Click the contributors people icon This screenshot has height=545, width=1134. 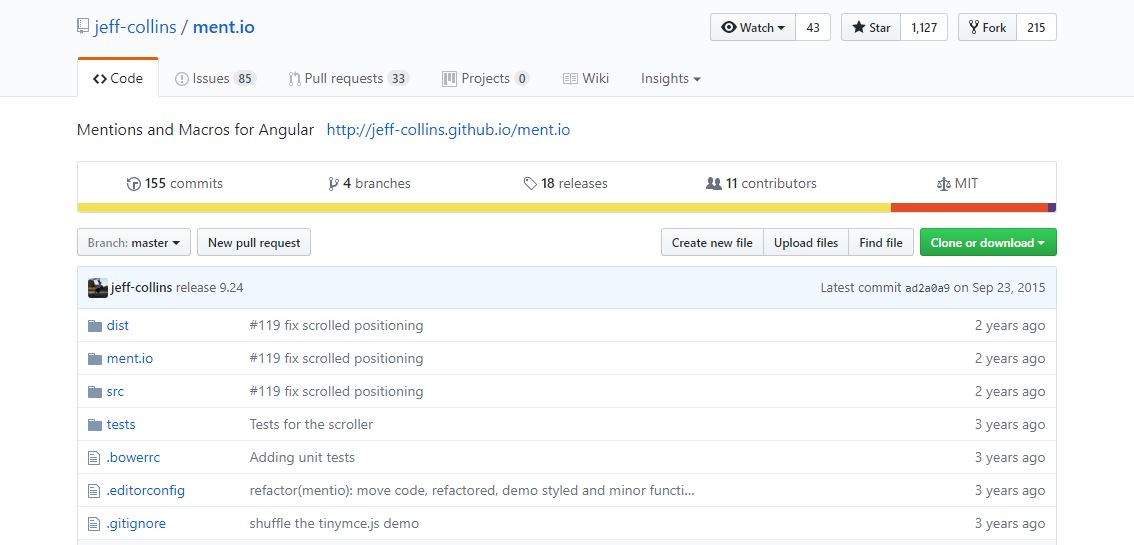(x=714, y=184)
